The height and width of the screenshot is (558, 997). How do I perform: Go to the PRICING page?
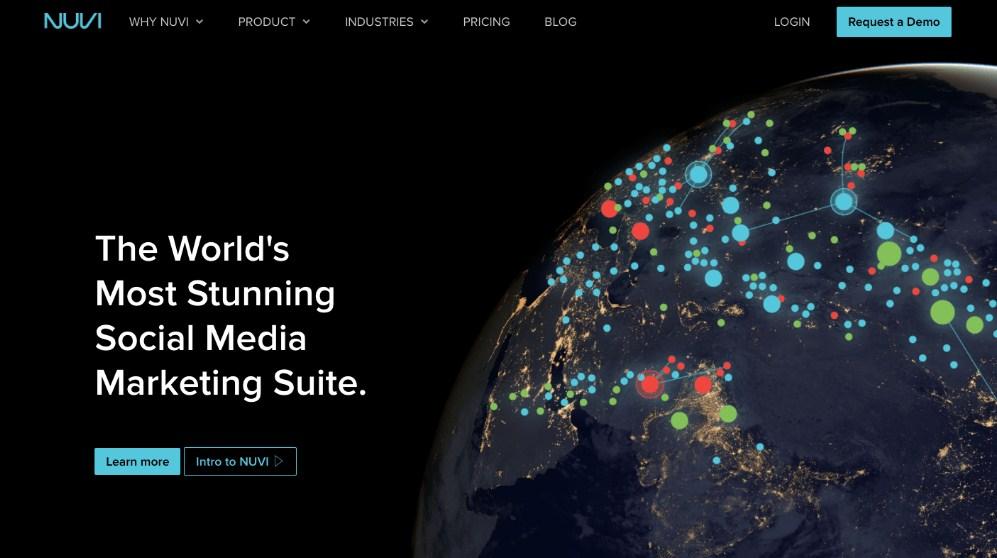click(x=486, y=22)
